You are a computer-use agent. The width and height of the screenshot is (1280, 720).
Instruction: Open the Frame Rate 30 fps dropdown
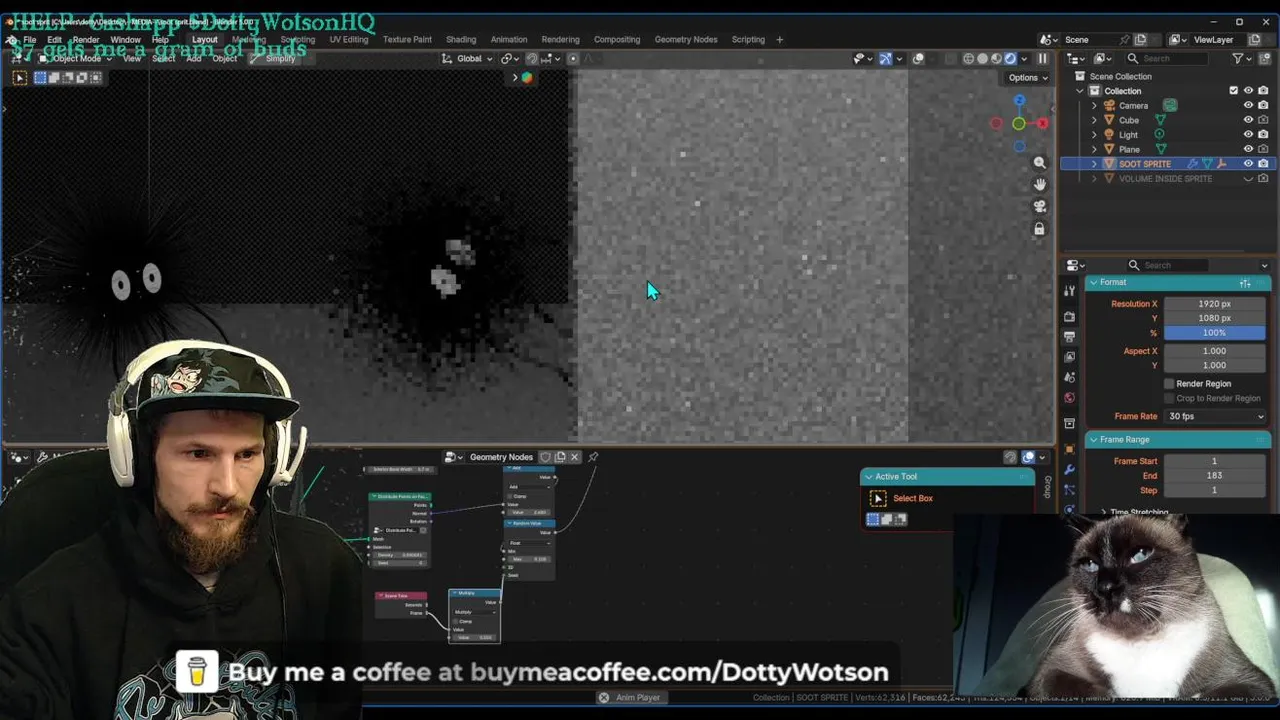tap(1216, 416)
